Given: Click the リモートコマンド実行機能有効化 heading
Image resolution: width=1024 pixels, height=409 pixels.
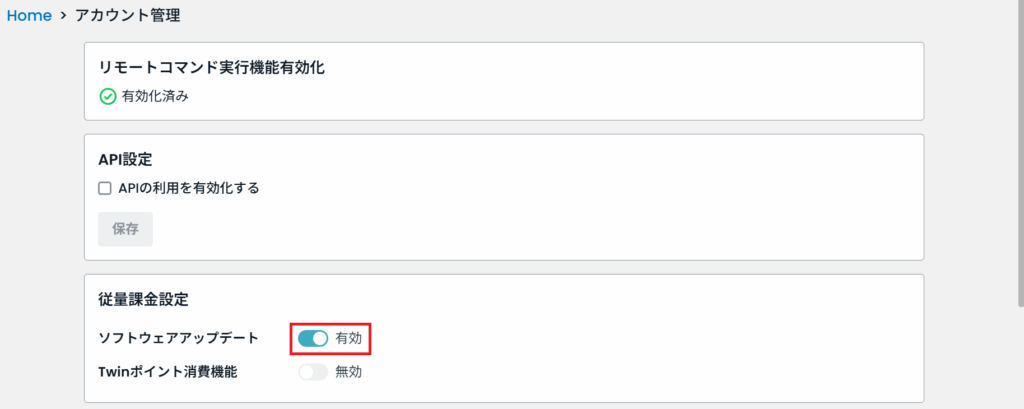Looking at the screenshot, I should (212, 68).
